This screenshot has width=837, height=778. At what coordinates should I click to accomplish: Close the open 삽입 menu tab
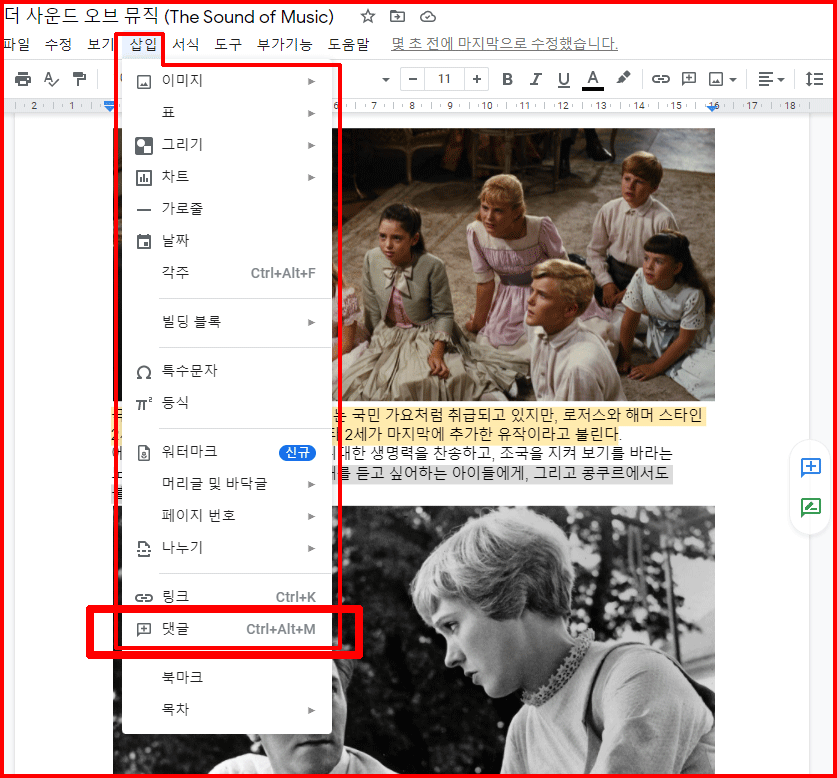143,44
